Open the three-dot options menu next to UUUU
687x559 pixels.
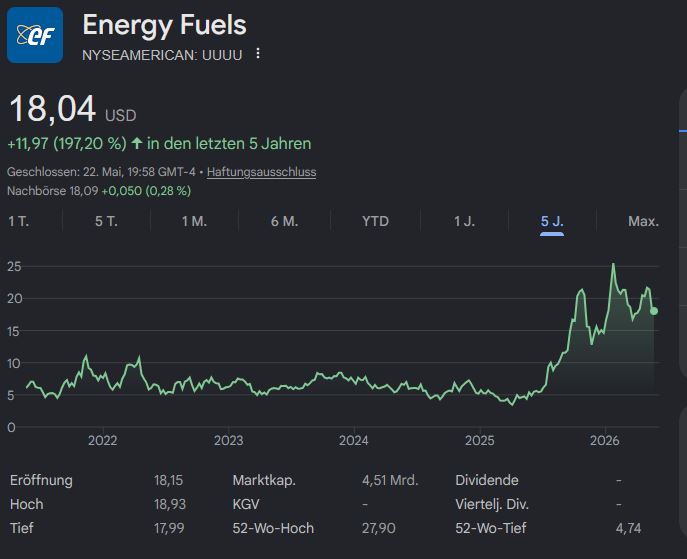click(x=258, y=53)
